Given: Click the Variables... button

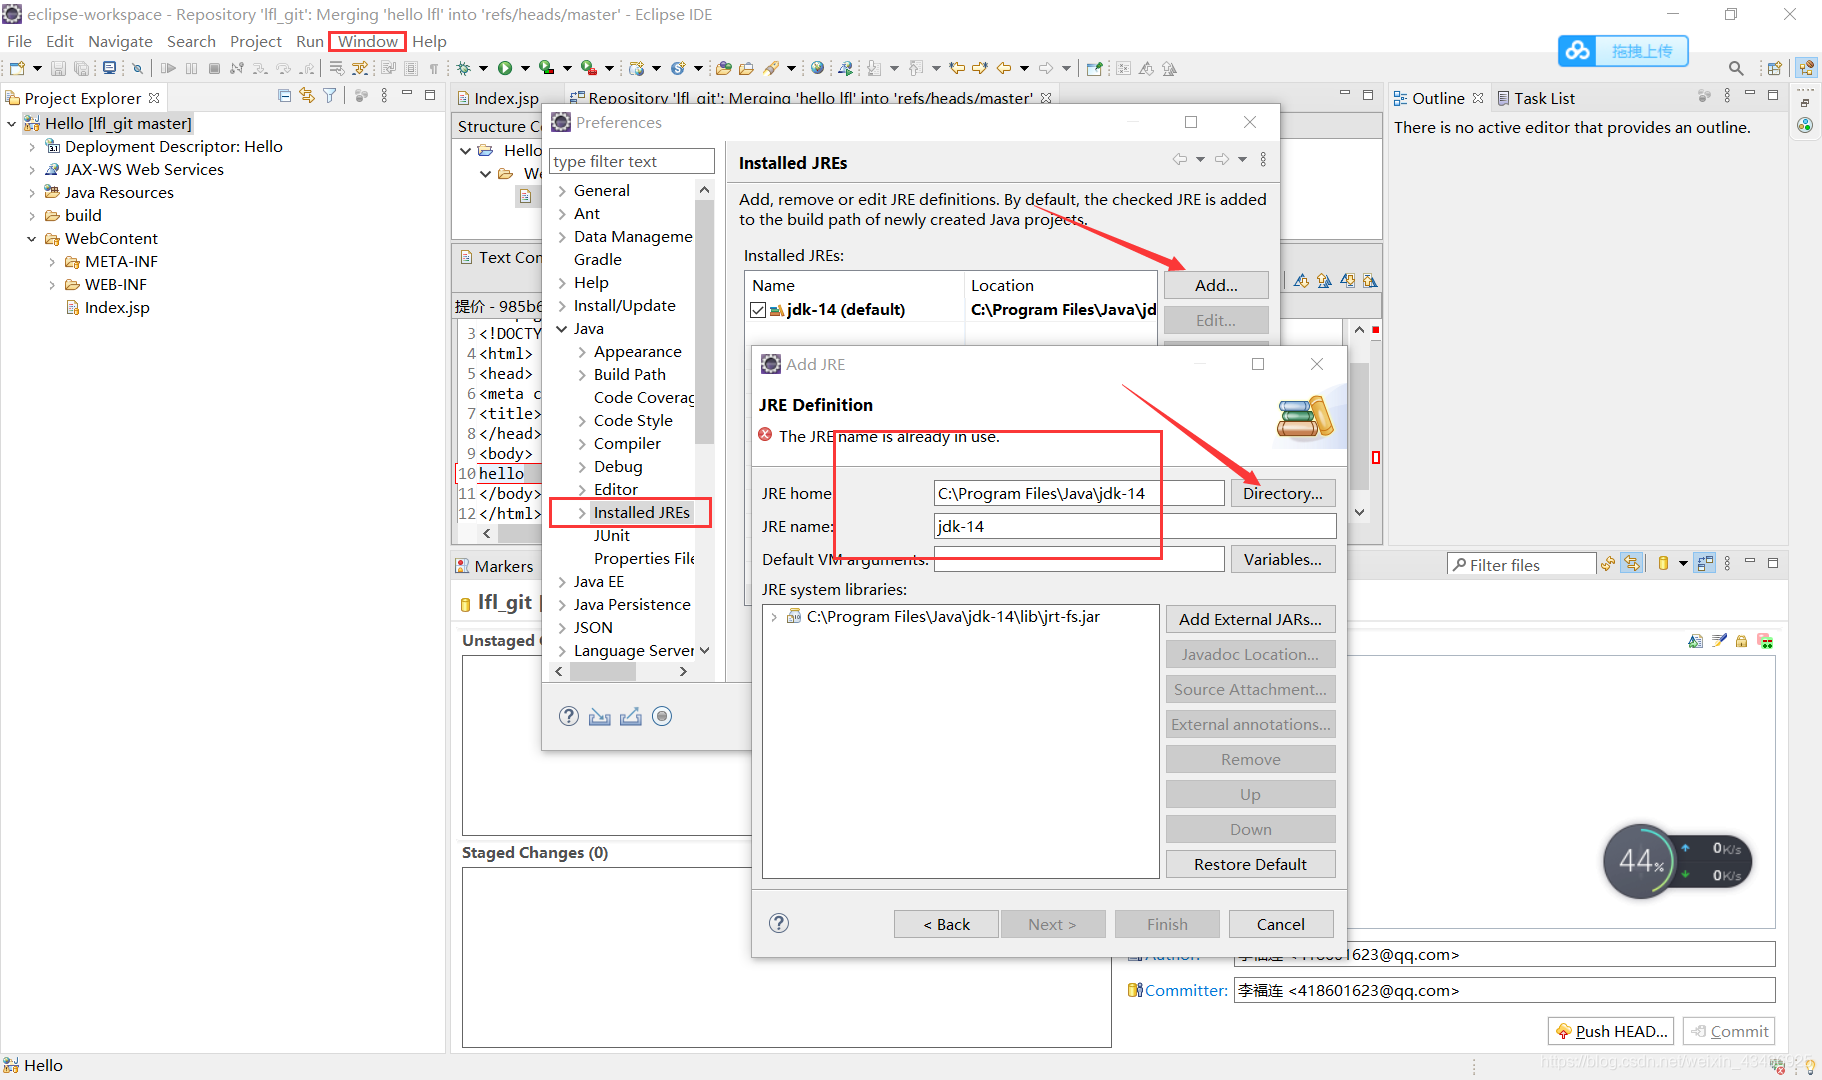Looking at the screenshot, I should (1282, 559).
